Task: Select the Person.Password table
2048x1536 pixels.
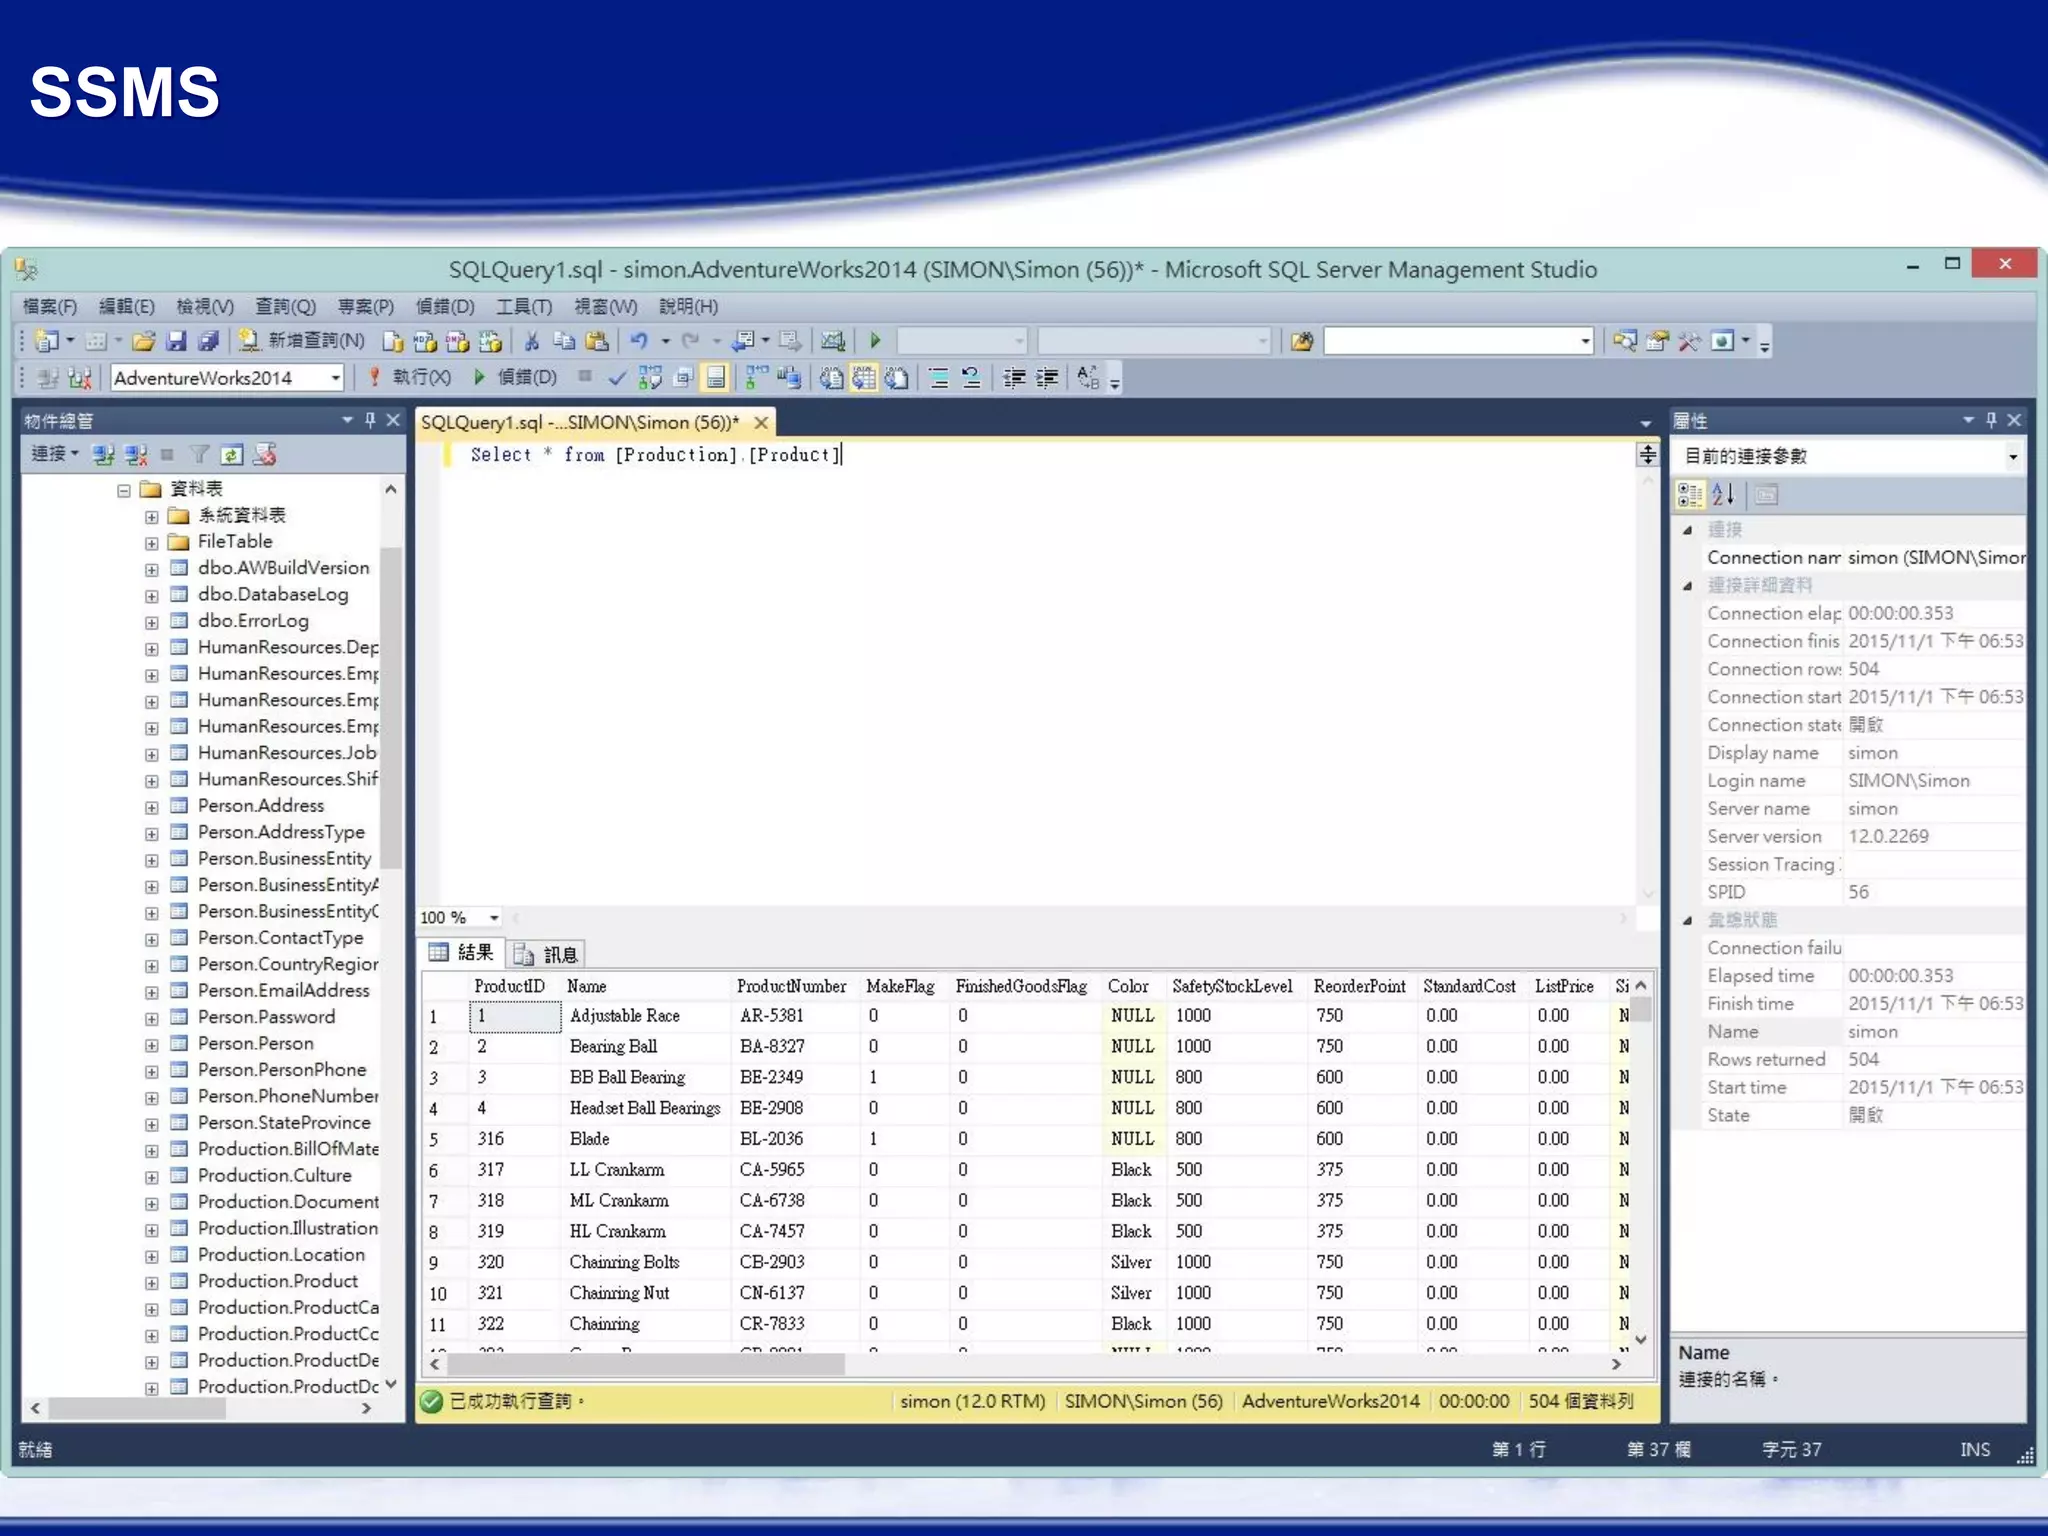Action: tap(266, 1017)
